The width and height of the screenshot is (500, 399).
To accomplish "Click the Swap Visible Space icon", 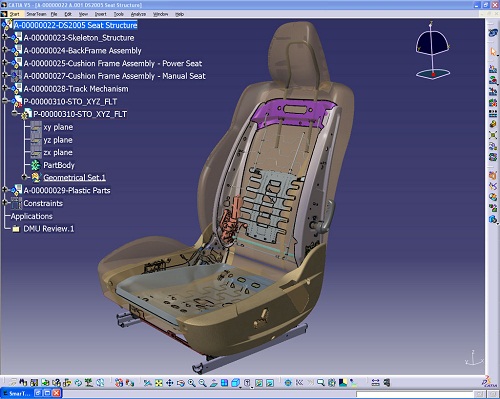I will pyautogui.click(x=270, y=383).
